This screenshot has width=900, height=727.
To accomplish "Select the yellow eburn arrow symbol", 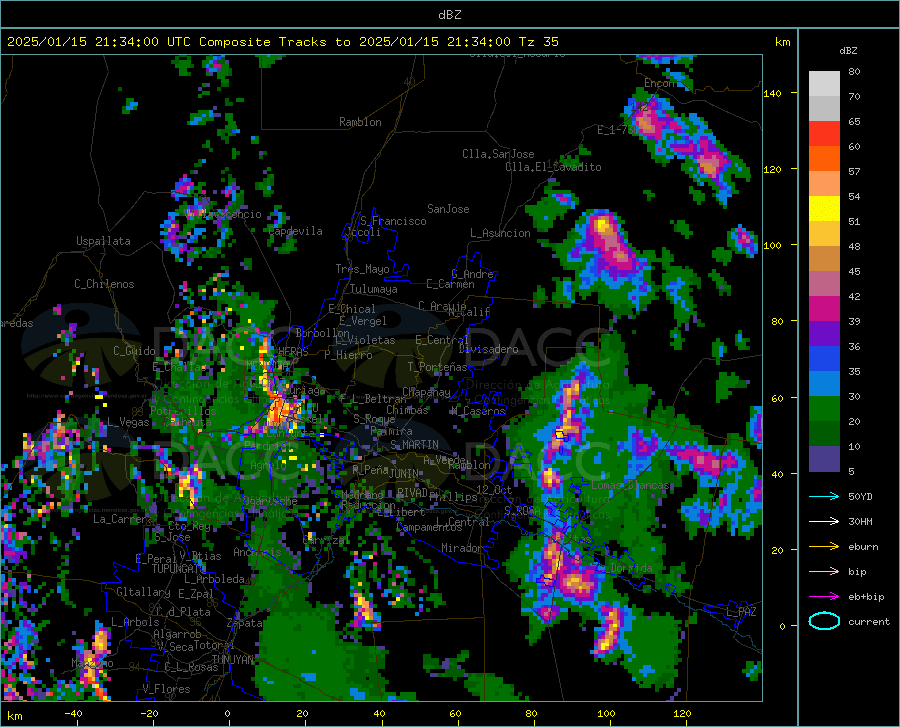I will [824, 546].
